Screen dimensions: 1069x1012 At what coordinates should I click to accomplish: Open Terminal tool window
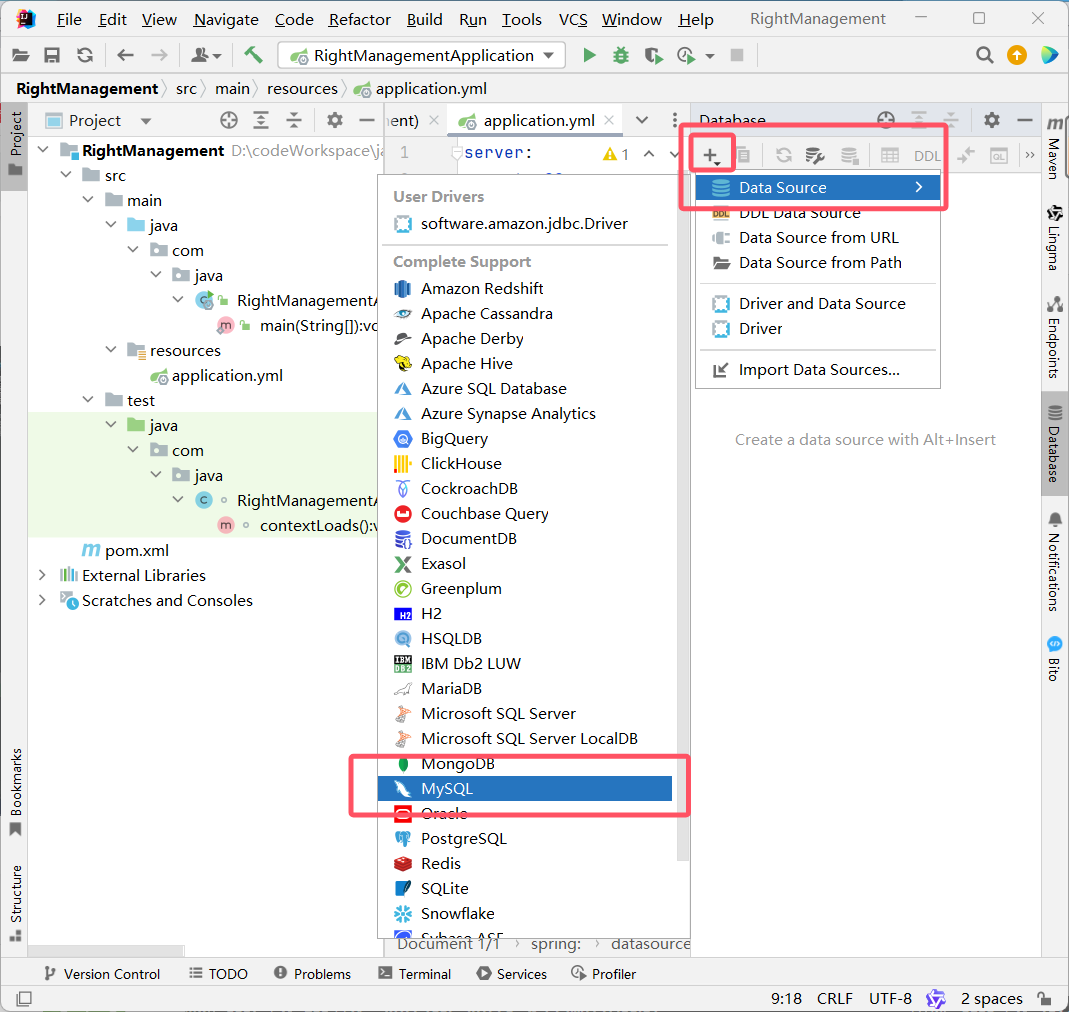[415, 974]
